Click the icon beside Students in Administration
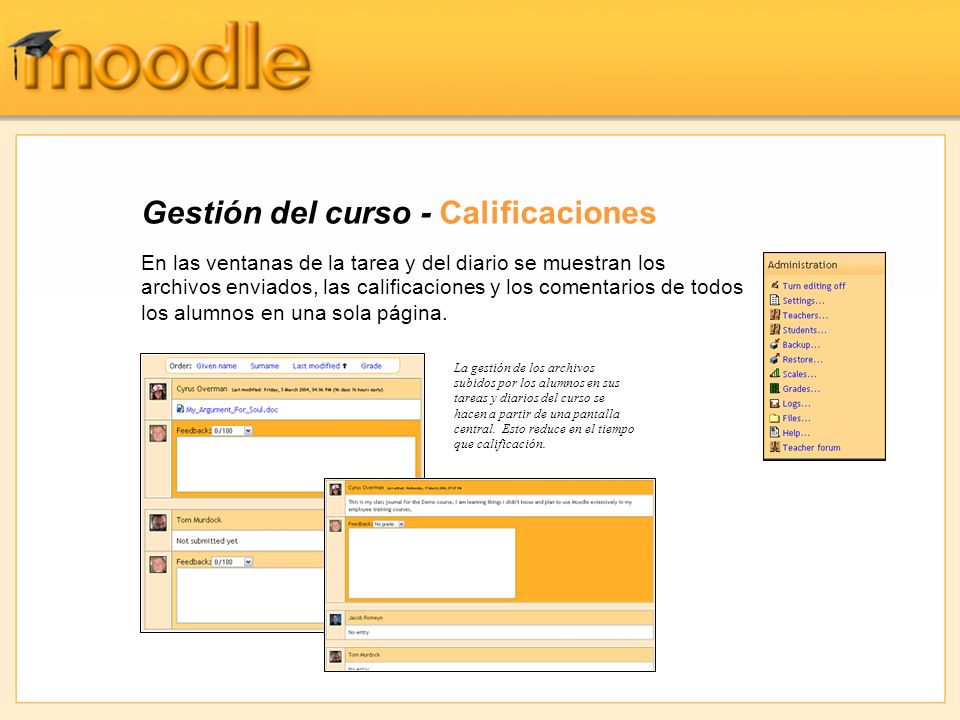Viewport: 960px width, 720px height. coord(774,329)
